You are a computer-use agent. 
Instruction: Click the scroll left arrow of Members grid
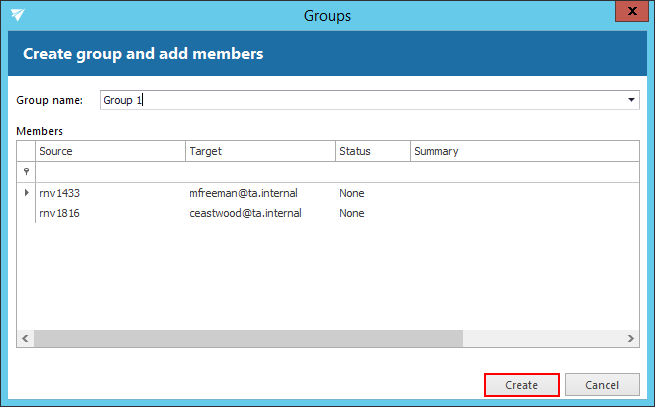tap(24, 339)
